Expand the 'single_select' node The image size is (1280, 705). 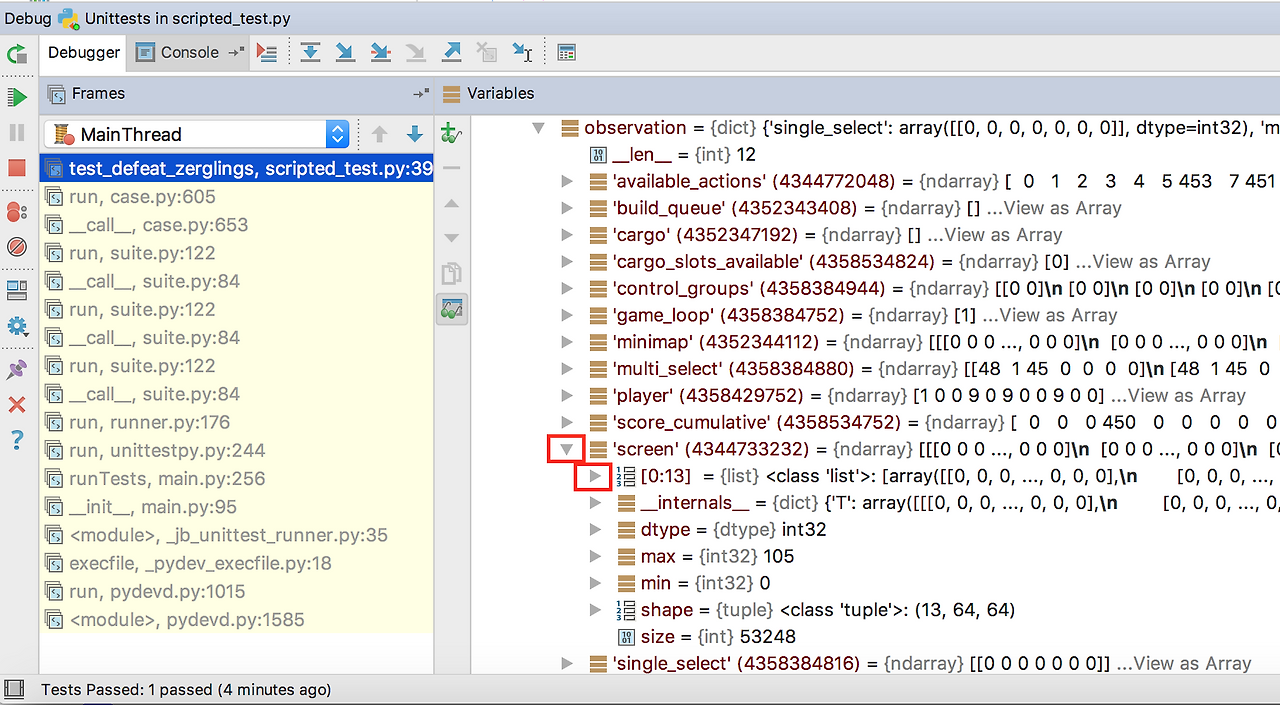click(x=567, y=664)
